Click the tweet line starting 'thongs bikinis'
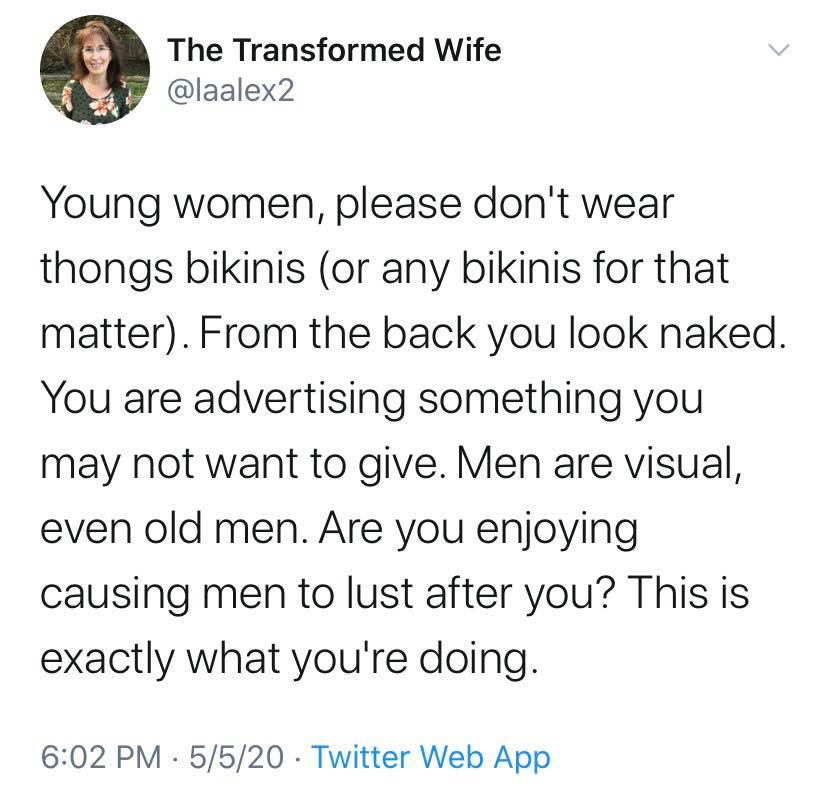 [x=383, y=268]
